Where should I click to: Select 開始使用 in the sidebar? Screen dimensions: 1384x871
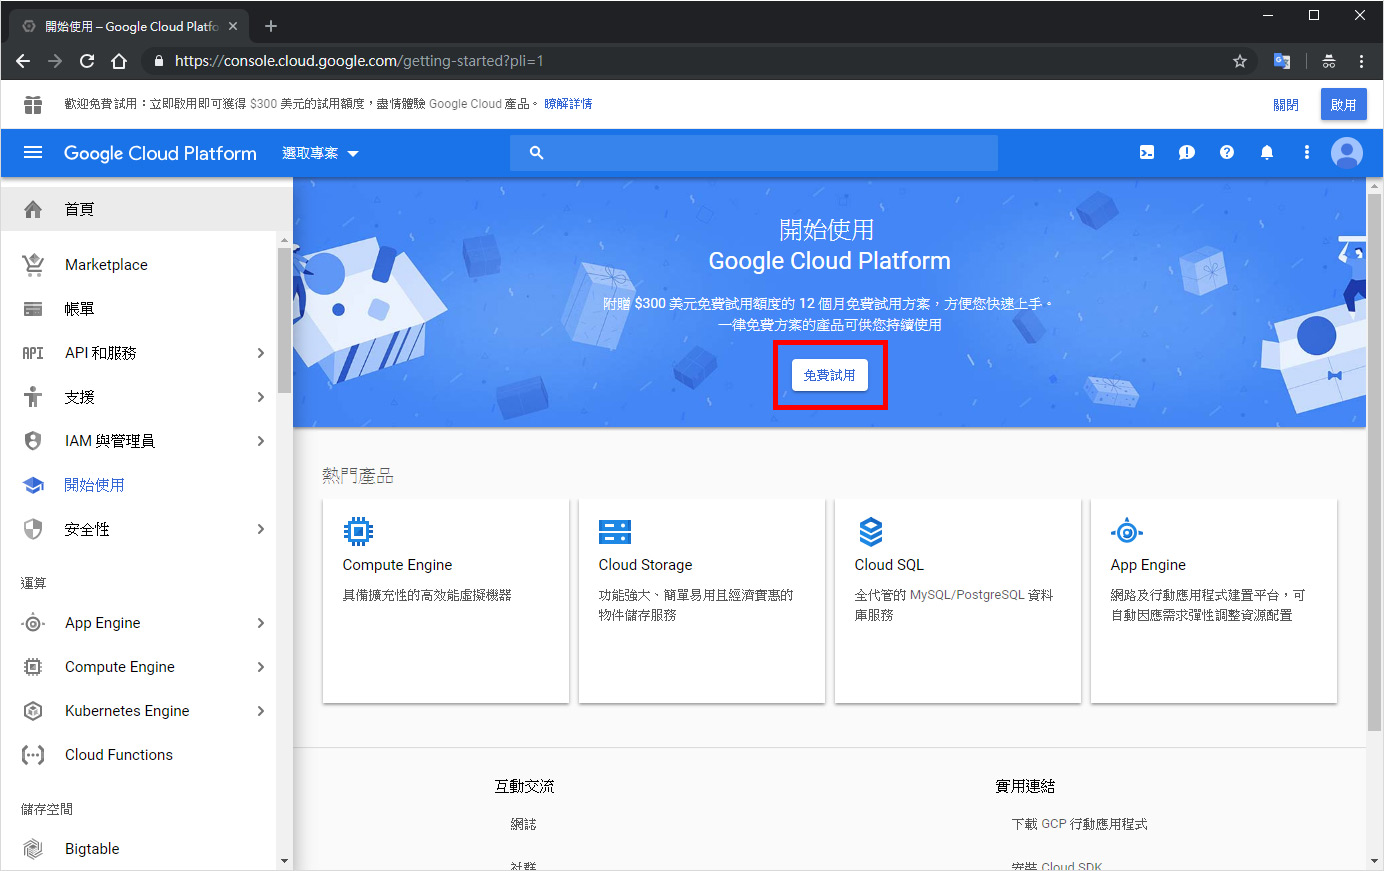coord(138,485)
